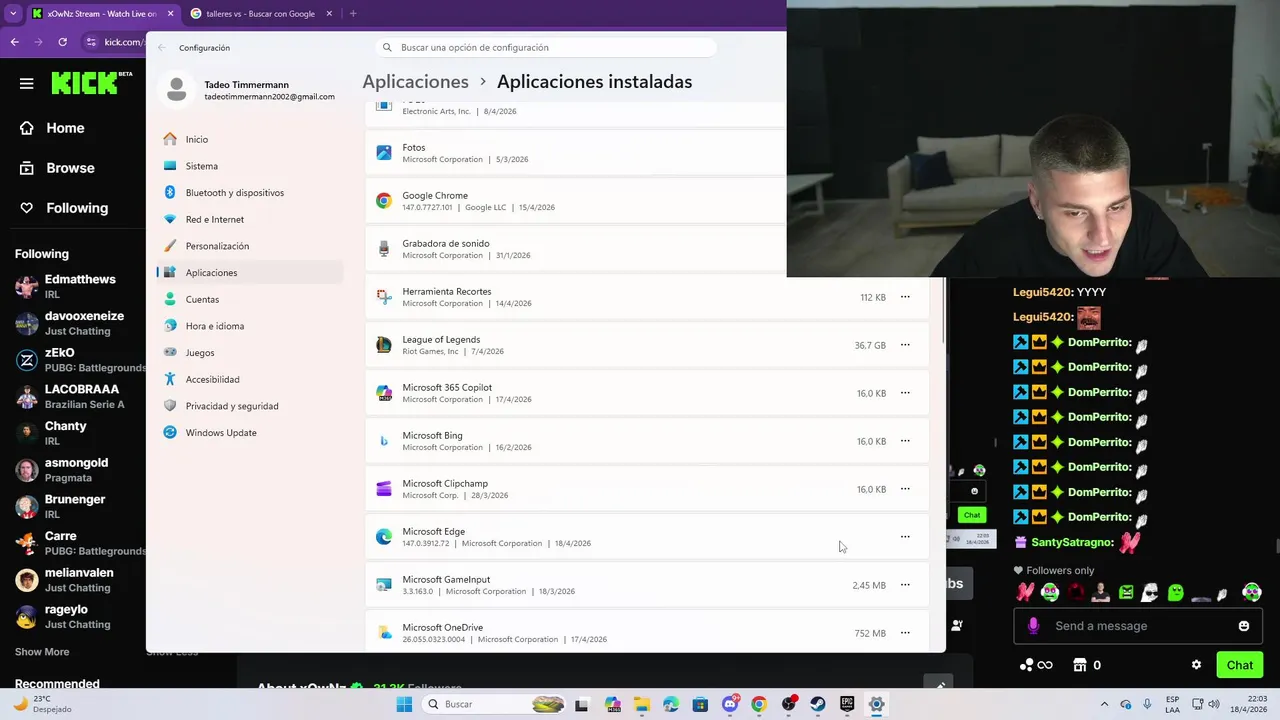Open Kick hamburger menu
This screenshot has width=1280, height=720.
coord(27,84)
